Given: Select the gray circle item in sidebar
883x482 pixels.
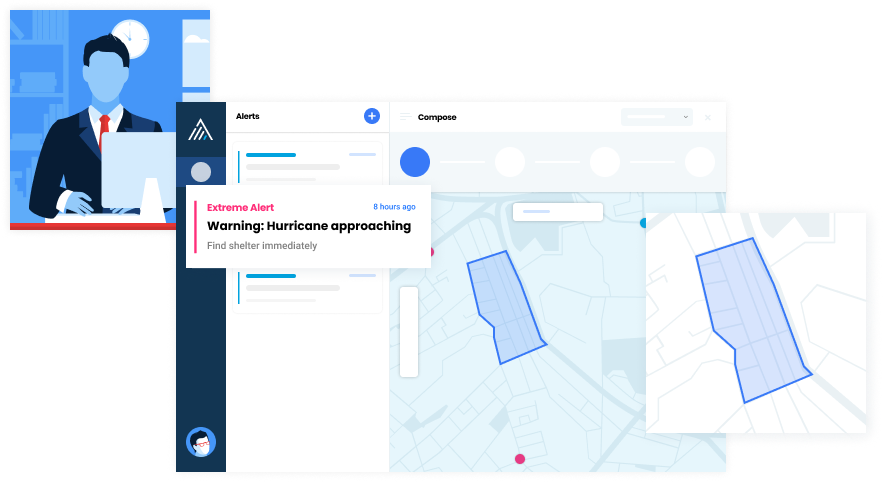Looking at the screenshot, I should point(201,172).
